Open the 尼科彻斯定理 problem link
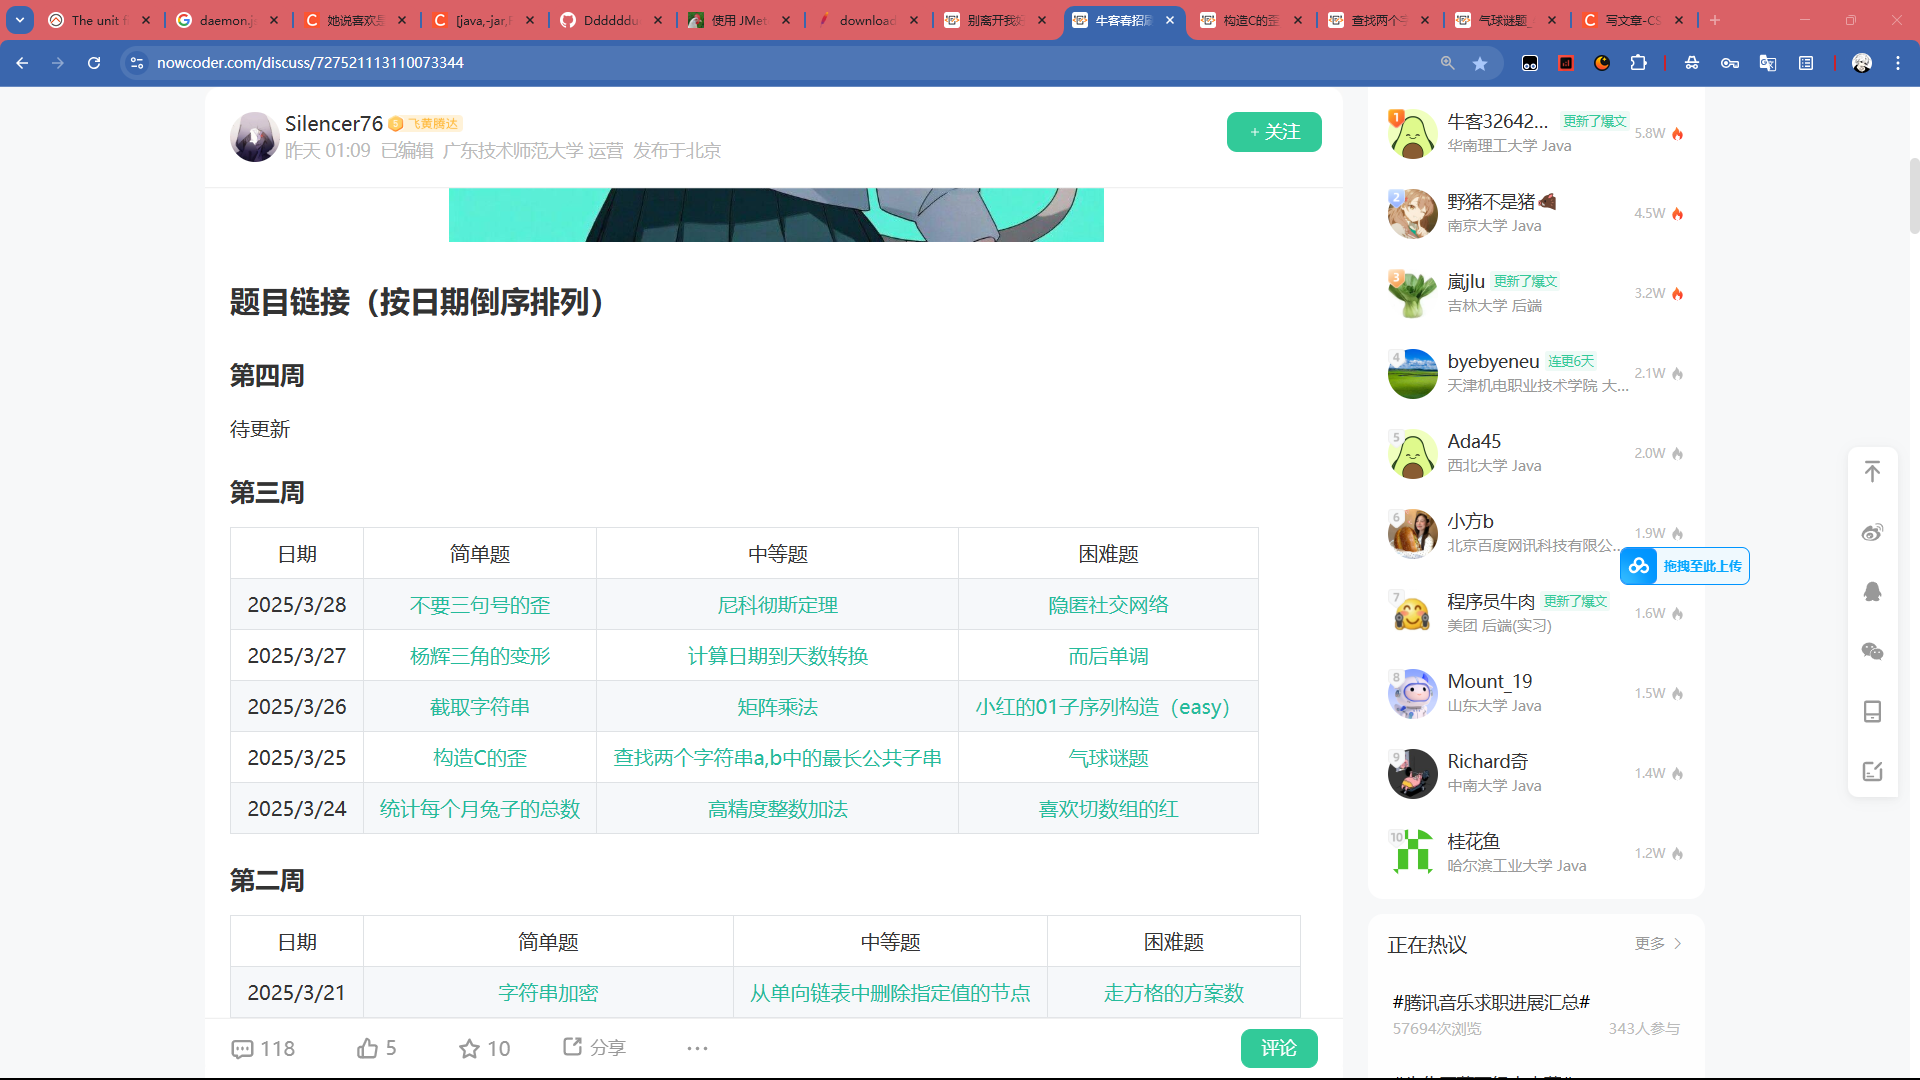1920x1080 pixels. (777, 605)
